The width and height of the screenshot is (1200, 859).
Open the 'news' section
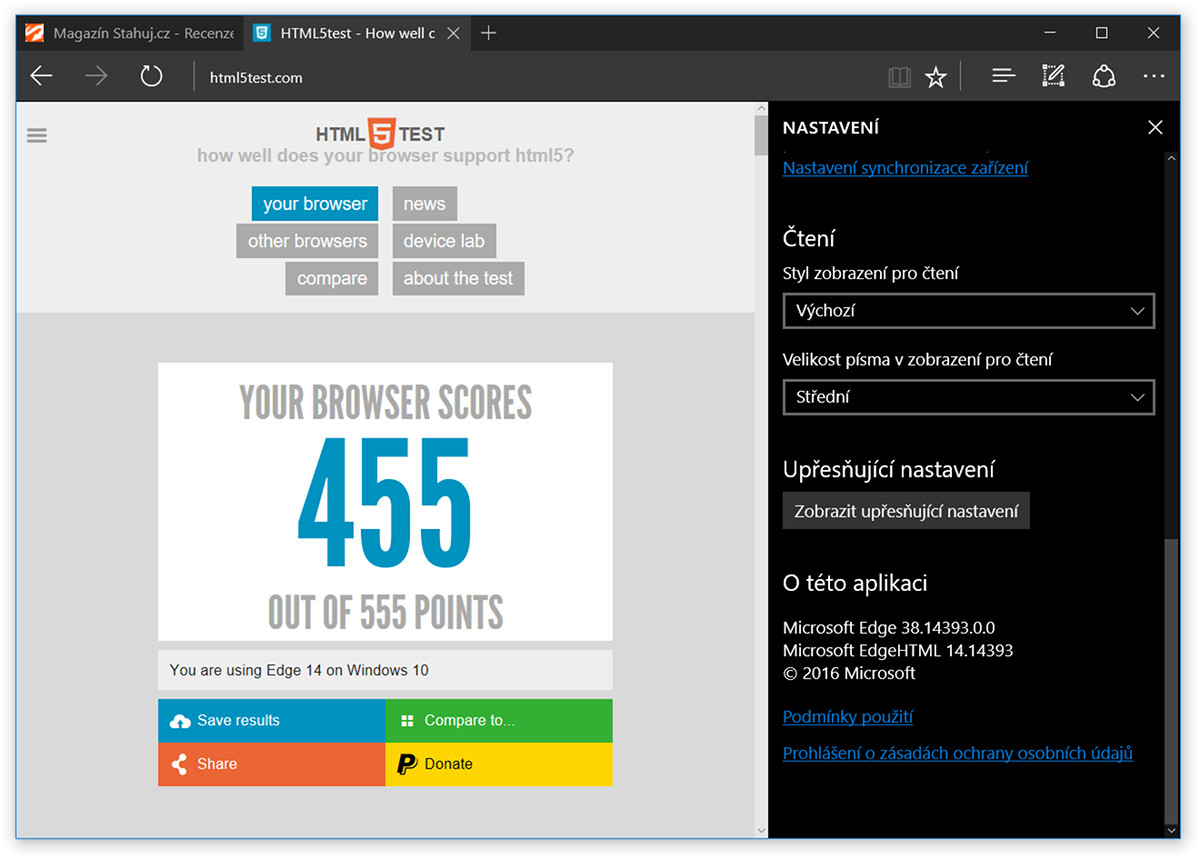click(424, 204)
